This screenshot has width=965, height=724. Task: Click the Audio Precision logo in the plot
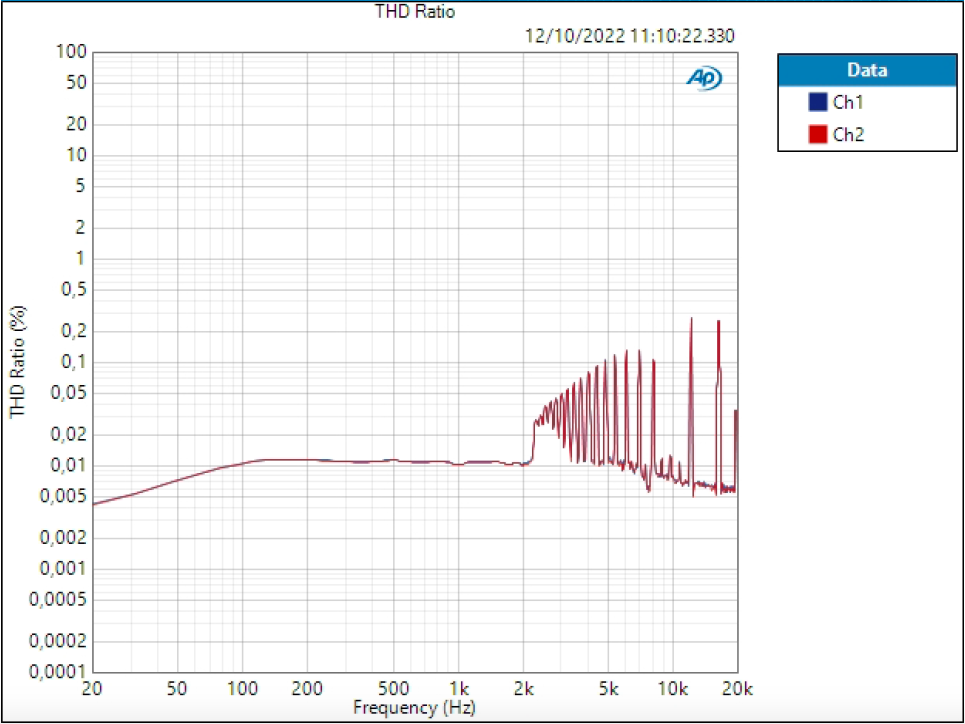click(704, 77)
